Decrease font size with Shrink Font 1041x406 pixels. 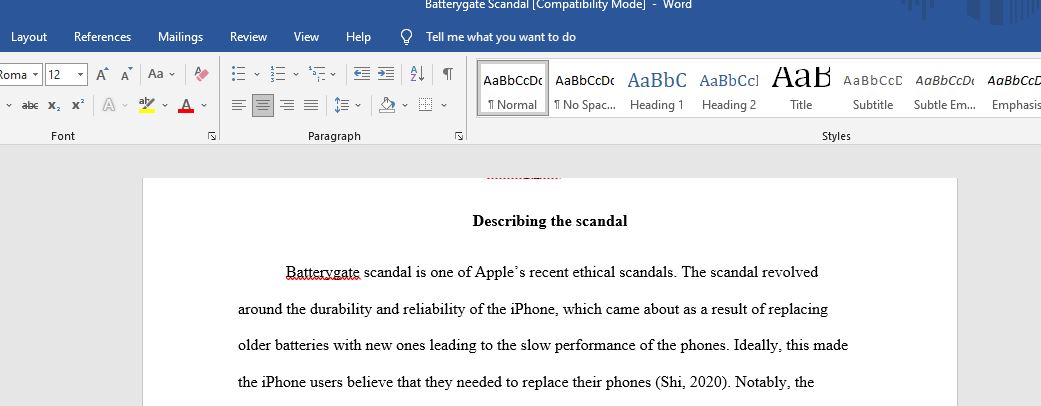coord(126,74)
